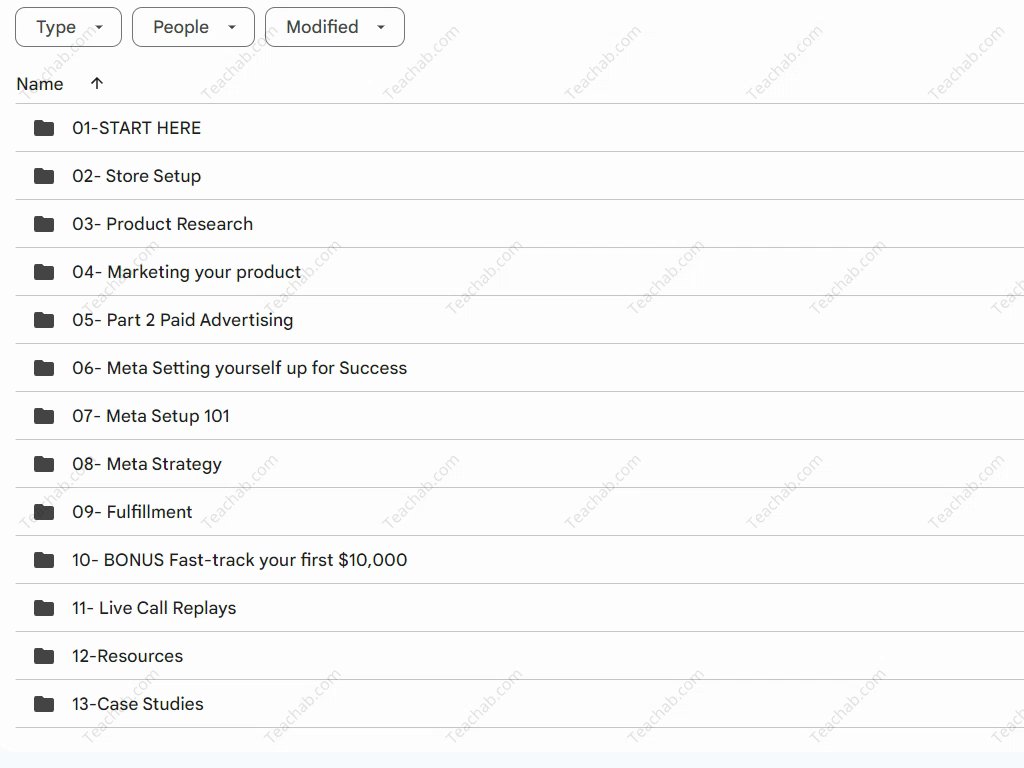Click the folder icon for 01-START HERE
Viewport: 1024px width, 768px height.
point(44,128)
